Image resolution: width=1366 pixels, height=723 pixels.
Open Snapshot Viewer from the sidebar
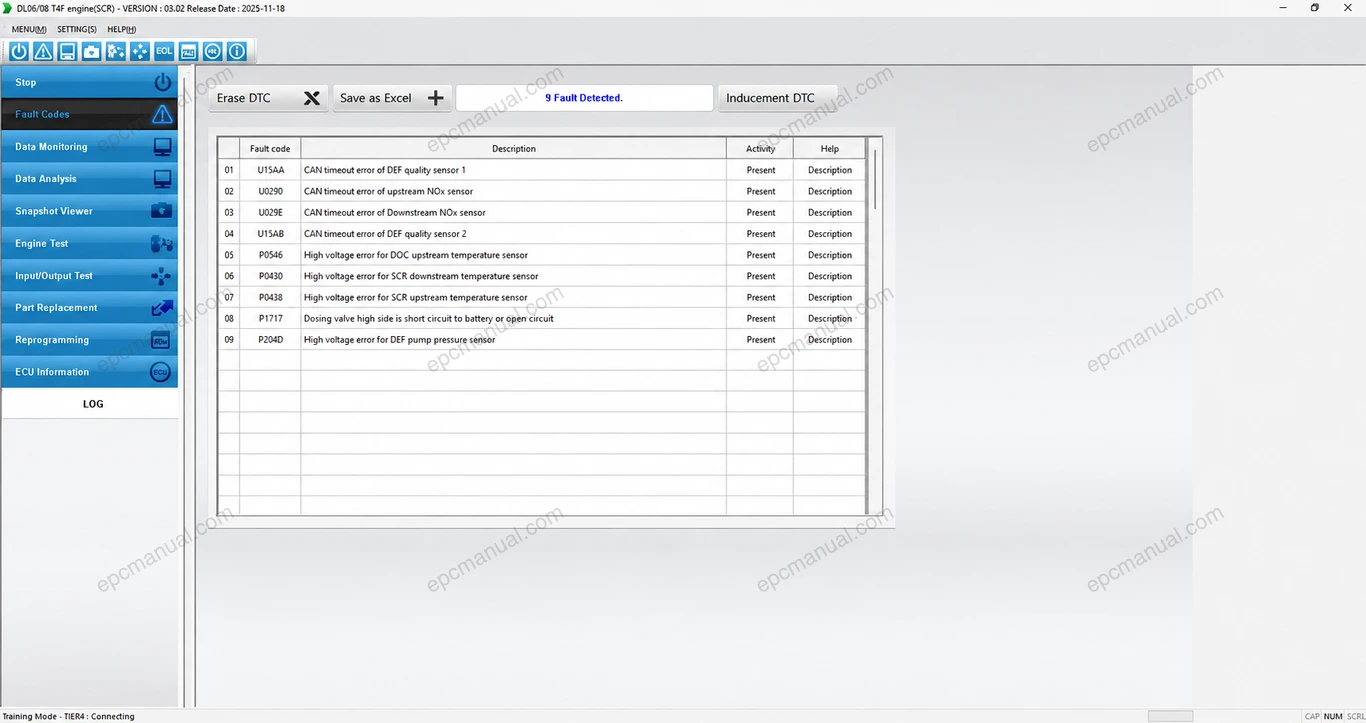pos(90,211)
